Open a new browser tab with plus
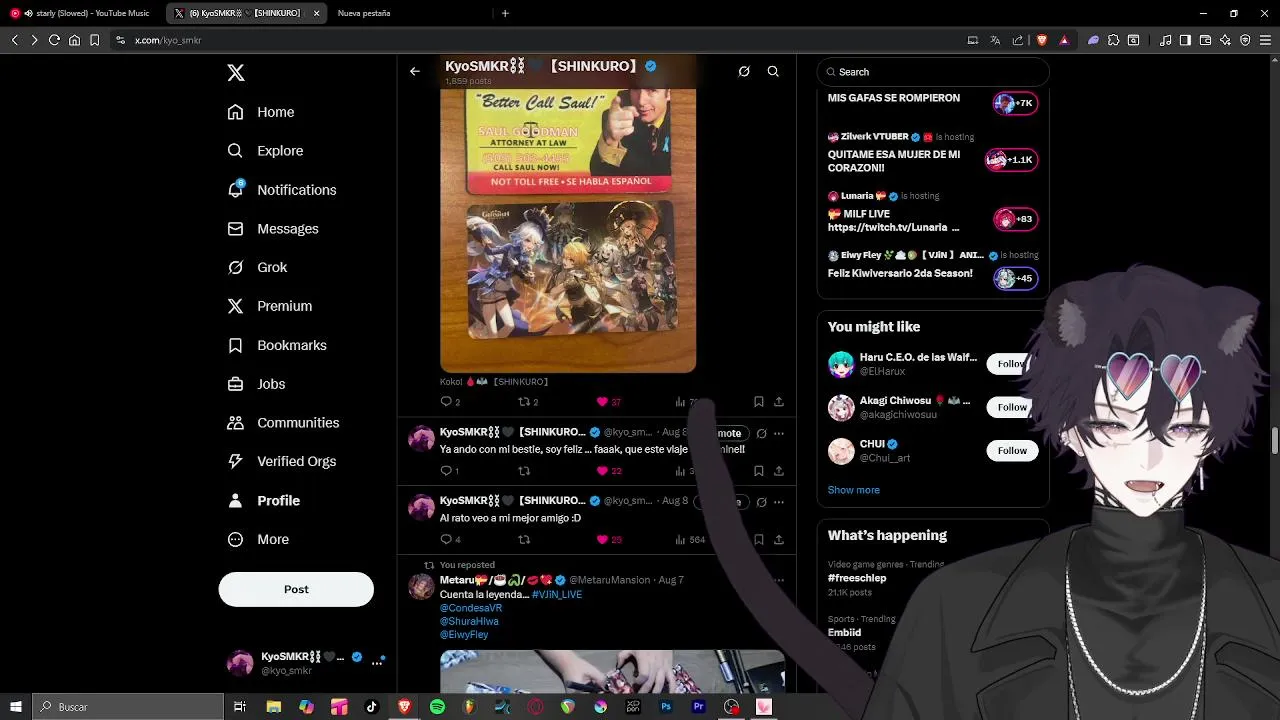The image size is (1280, 720). 505,13
